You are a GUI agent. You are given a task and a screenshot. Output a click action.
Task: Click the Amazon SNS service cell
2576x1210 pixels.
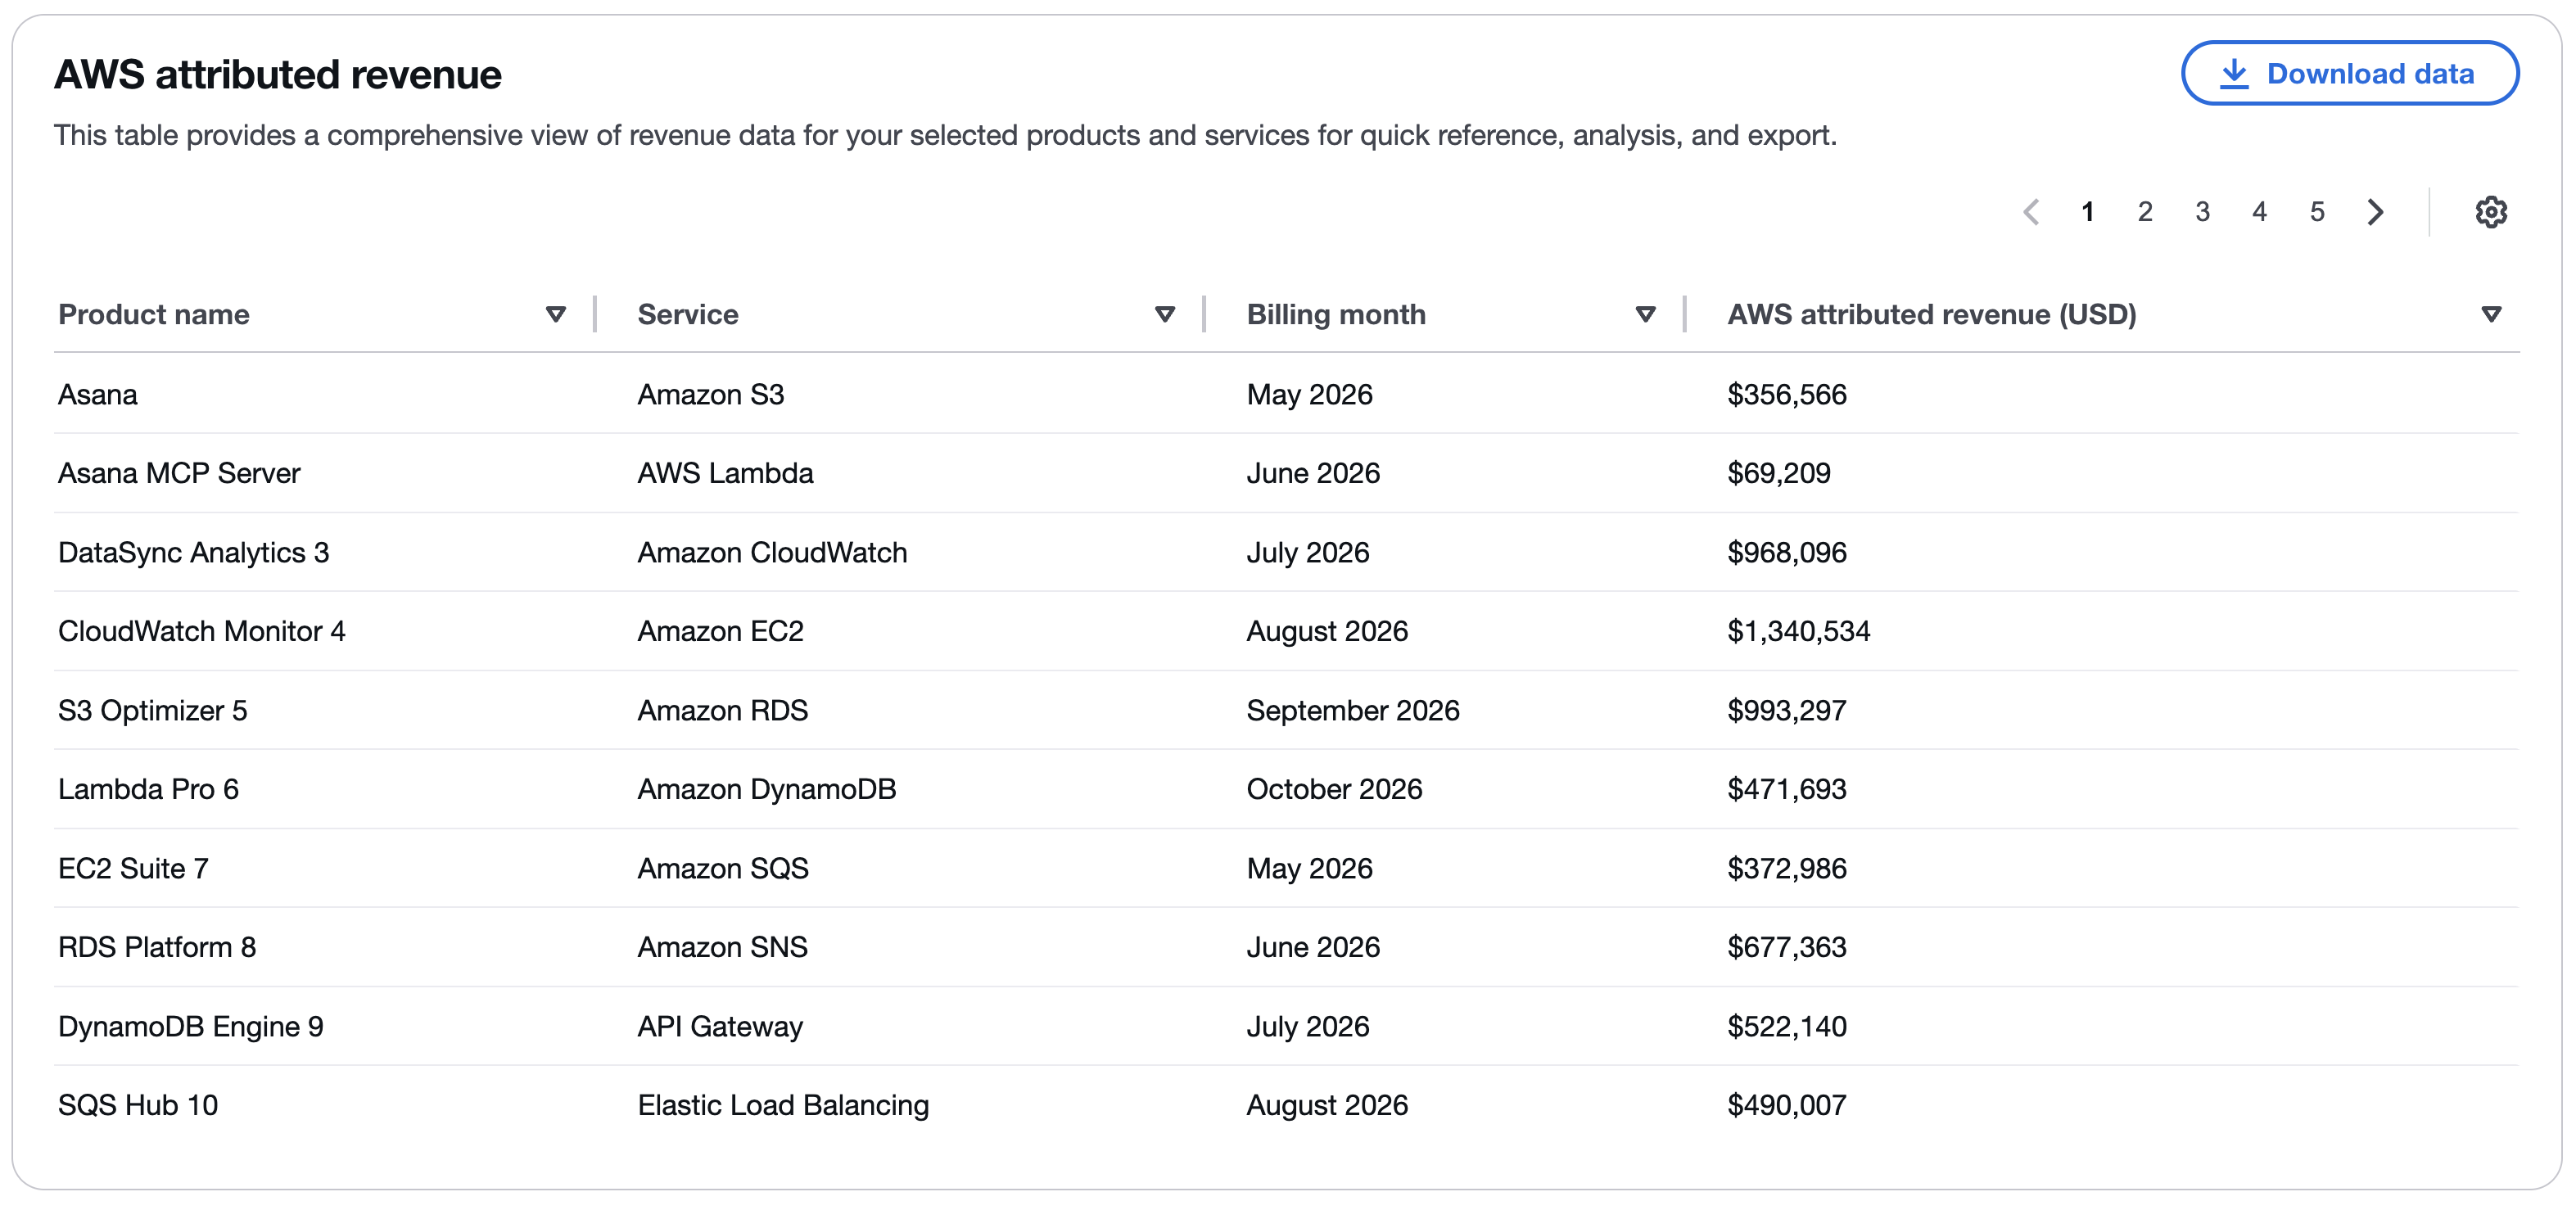pos(723,947)
